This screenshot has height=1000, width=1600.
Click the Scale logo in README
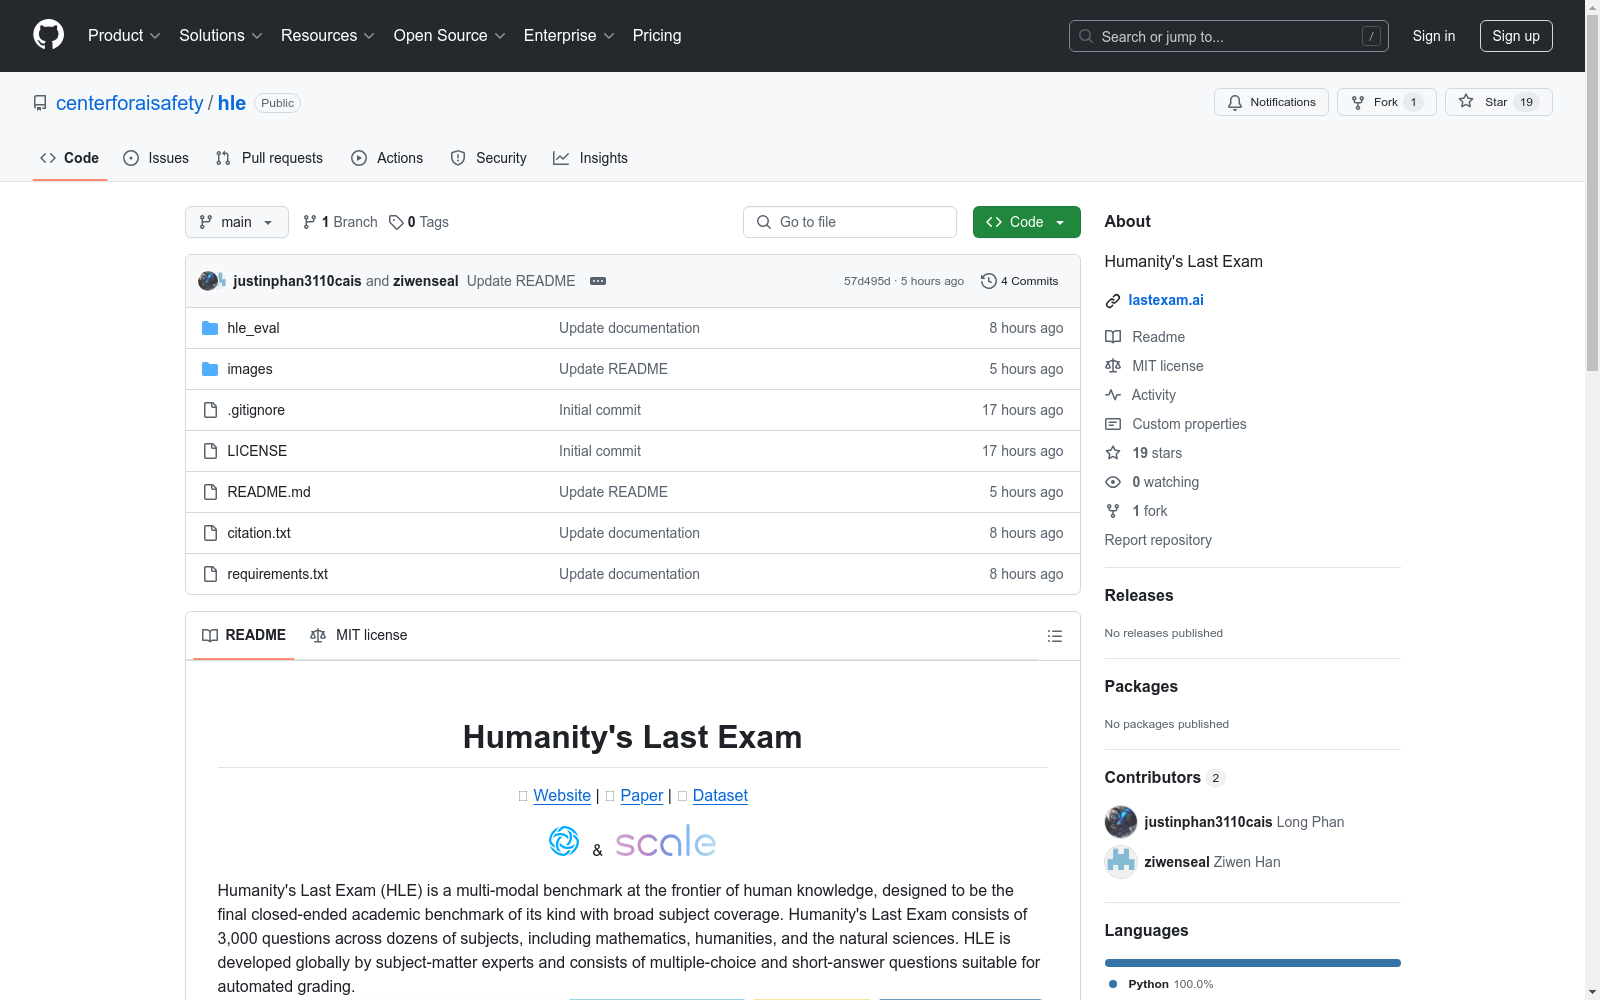[665, 842]
